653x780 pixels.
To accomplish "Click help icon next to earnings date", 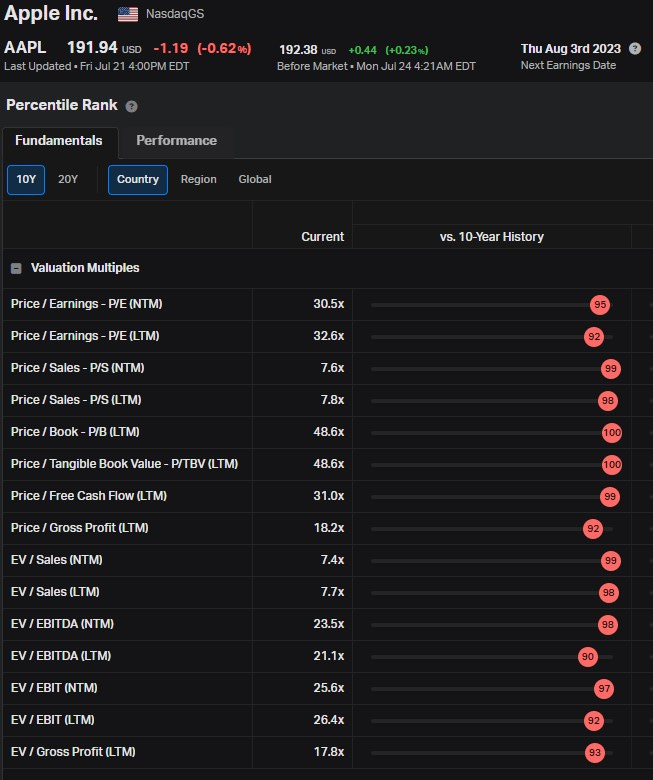I will [635, 49].
